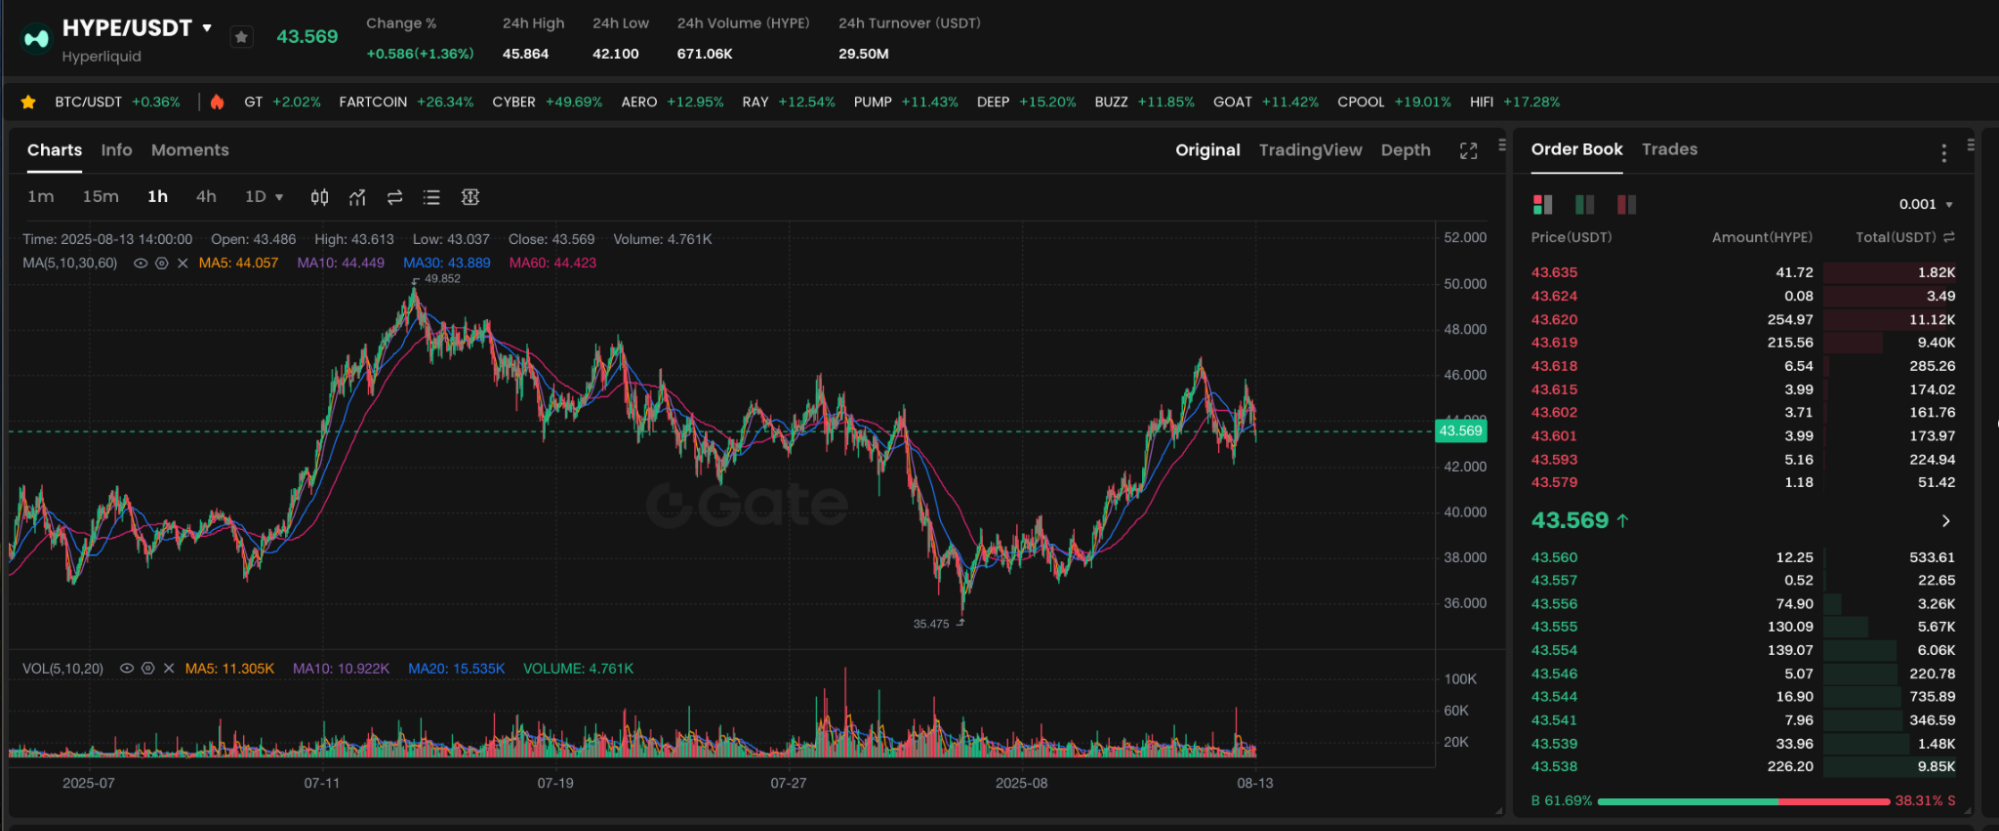
Task: Add HYPE/USDT to favorites with the star
Action: 241,37
